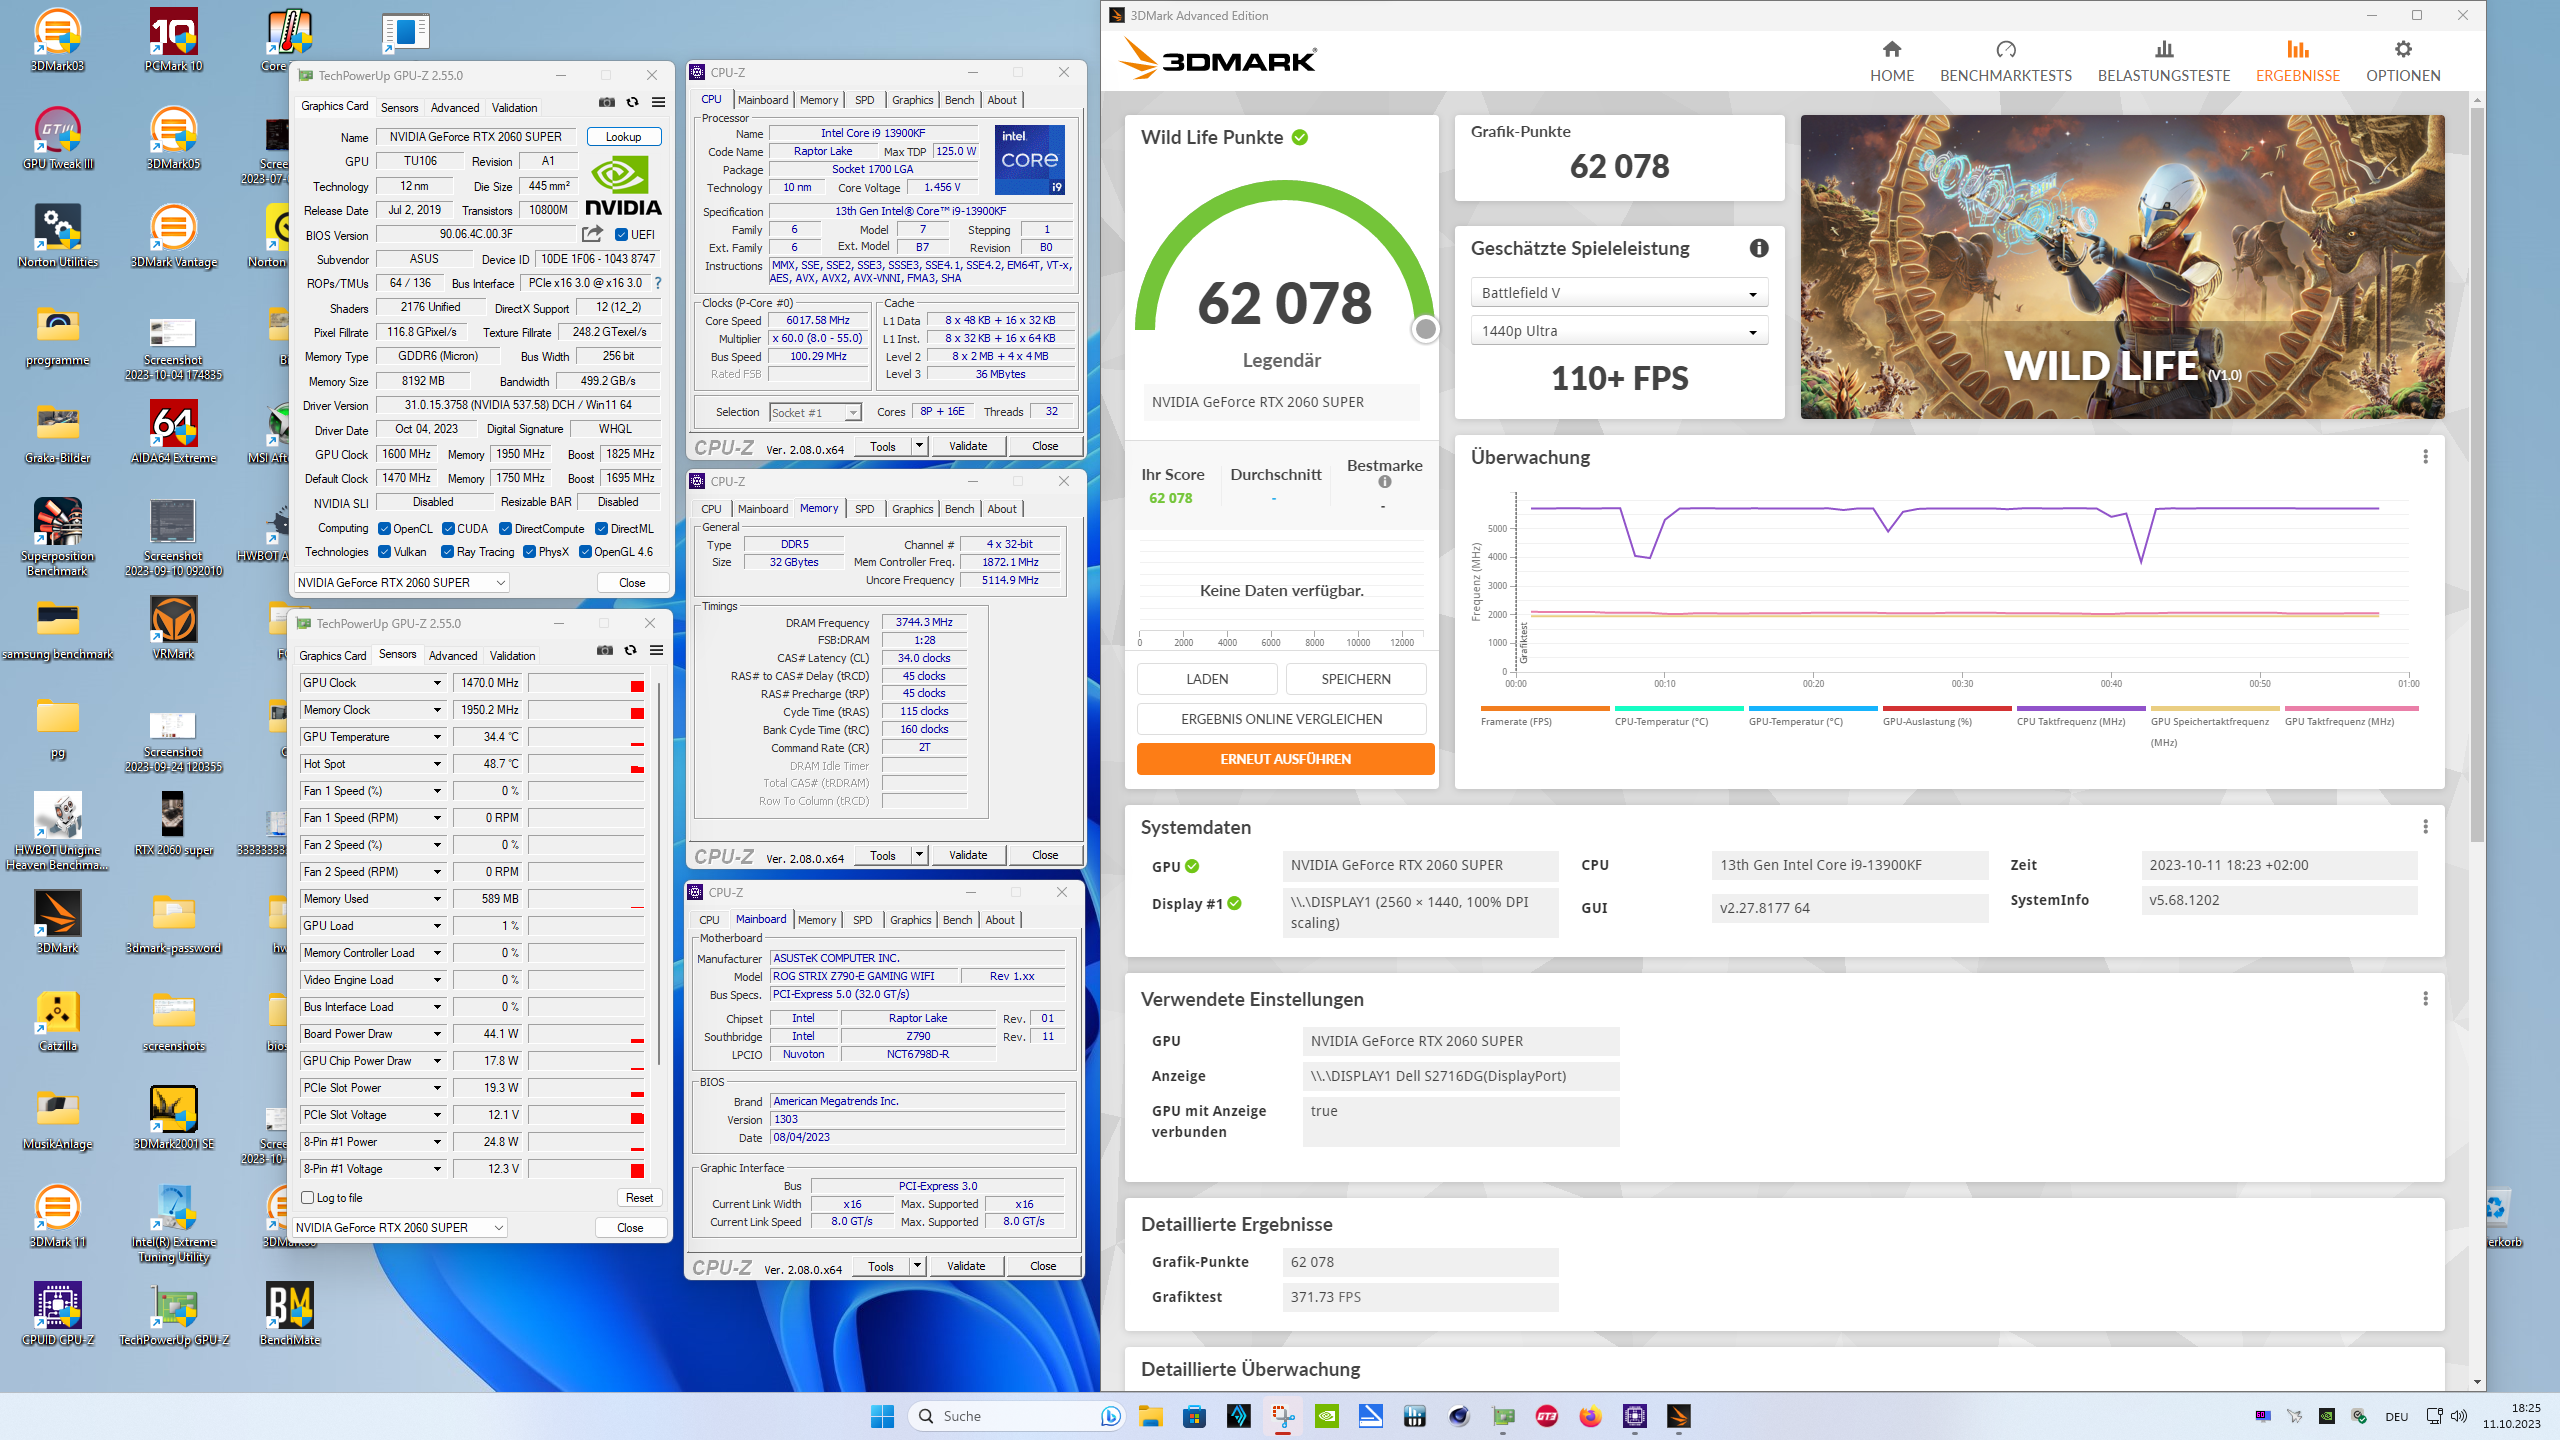Open hamburger menu in top GPU-Z window

tap(658, 102)
